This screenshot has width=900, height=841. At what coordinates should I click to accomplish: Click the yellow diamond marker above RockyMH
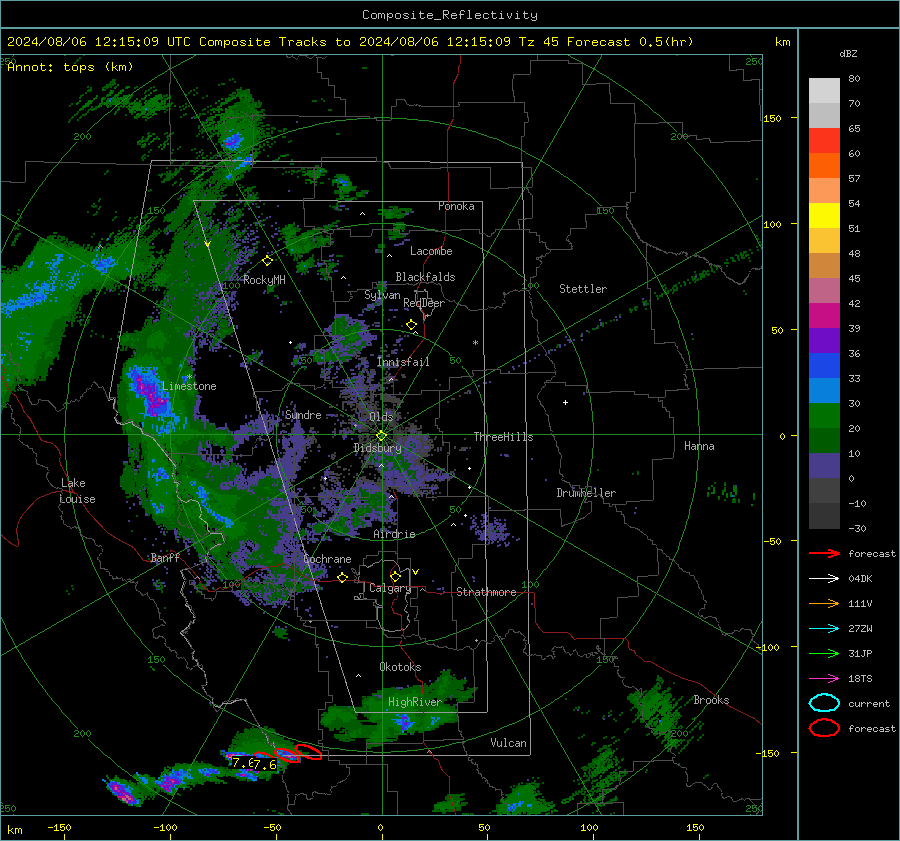tap(267, 261)
